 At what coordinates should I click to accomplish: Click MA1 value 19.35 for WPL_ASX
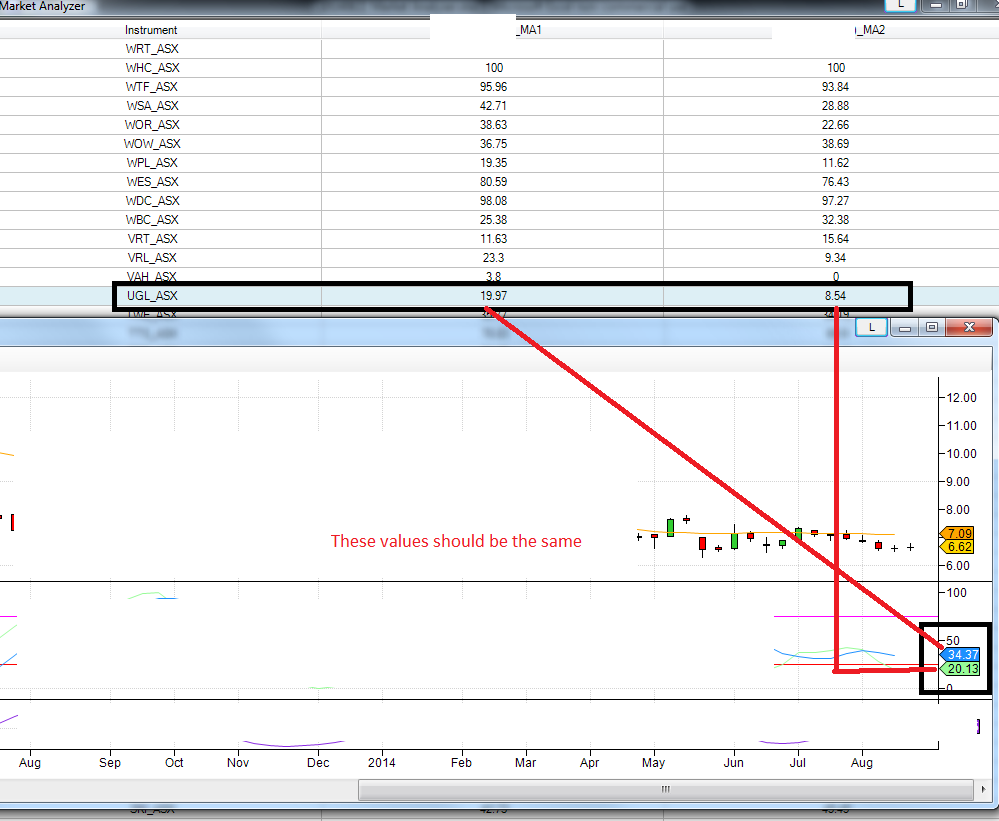click(x=494, y=163)
